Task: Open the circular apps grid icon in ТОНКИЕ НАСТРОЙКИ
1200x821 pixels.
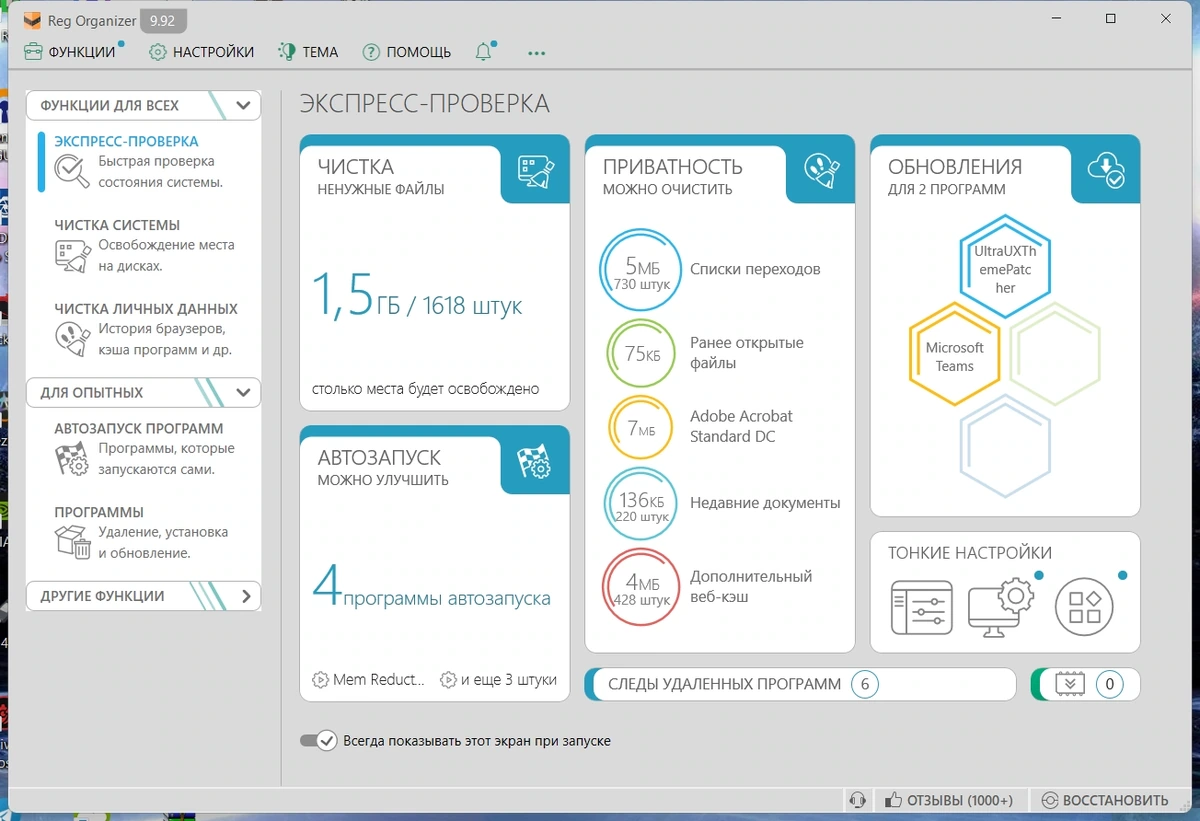Action: (1085, 607)
